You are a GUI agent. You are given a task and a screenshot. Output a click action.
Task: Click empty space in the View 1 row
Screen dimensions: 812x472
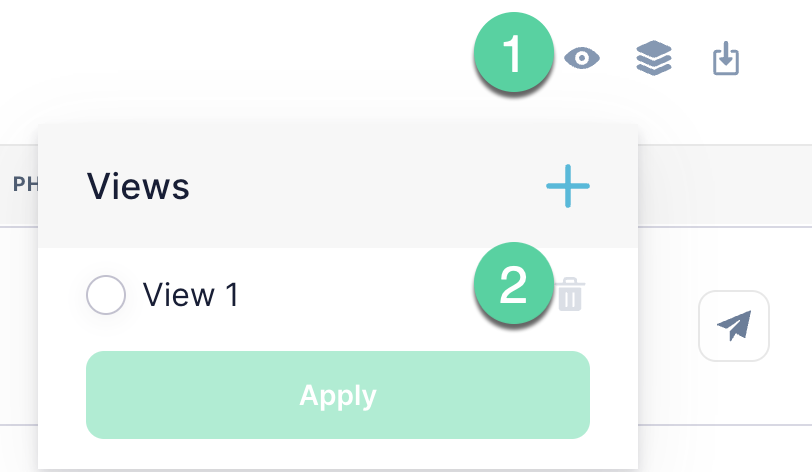pyautogui.click(x=352, y=295)
